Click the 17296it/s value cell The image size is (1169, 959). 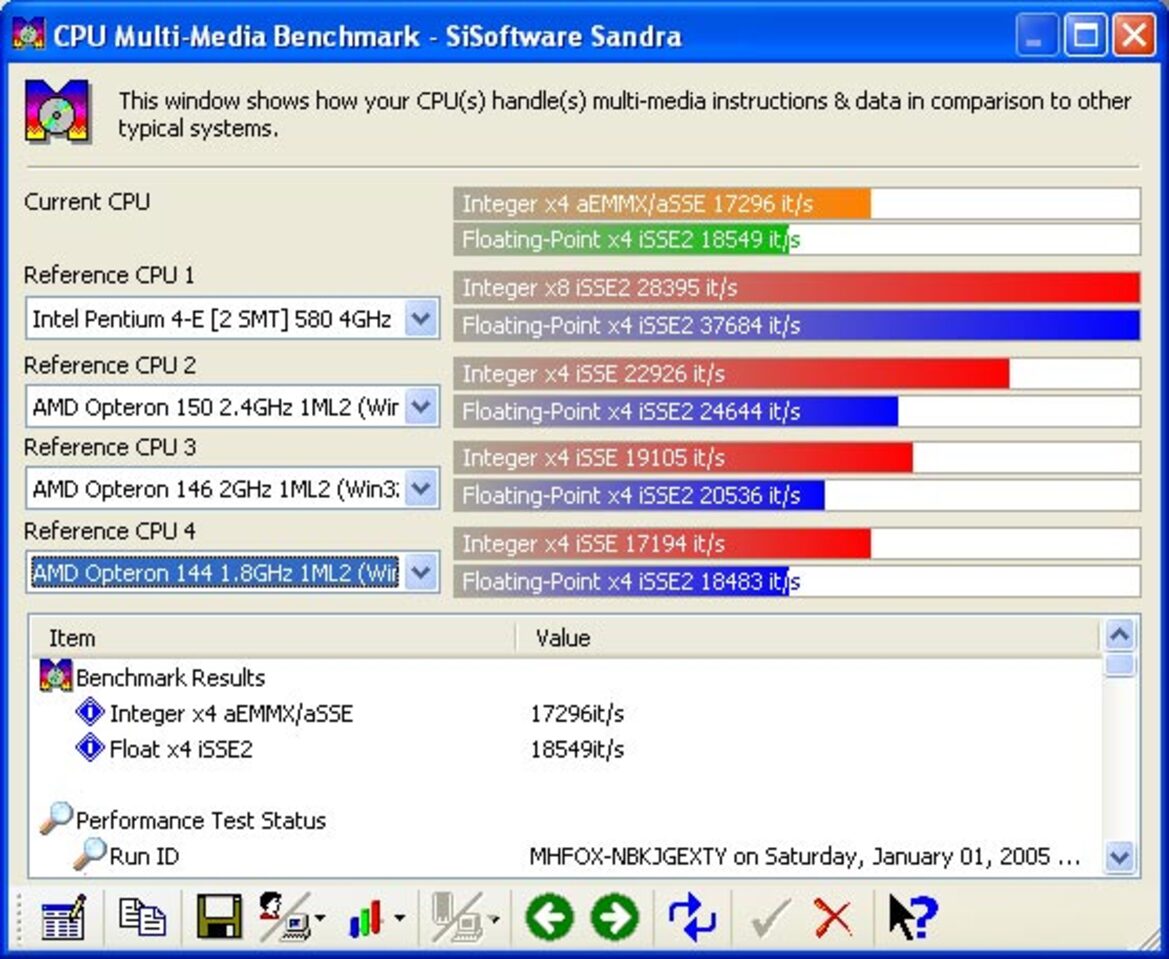coord(576,714)
